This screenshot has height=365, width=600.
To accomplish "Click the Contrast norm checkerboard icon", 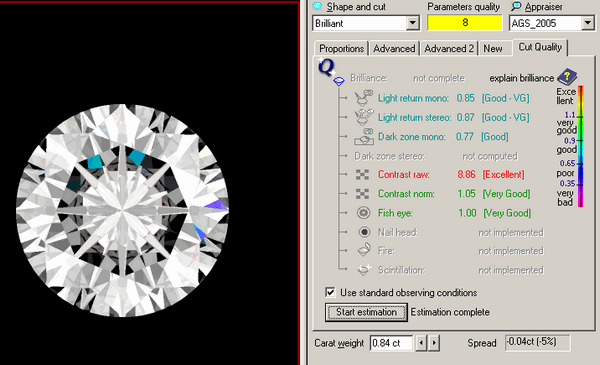I will [x=362, y=194].
